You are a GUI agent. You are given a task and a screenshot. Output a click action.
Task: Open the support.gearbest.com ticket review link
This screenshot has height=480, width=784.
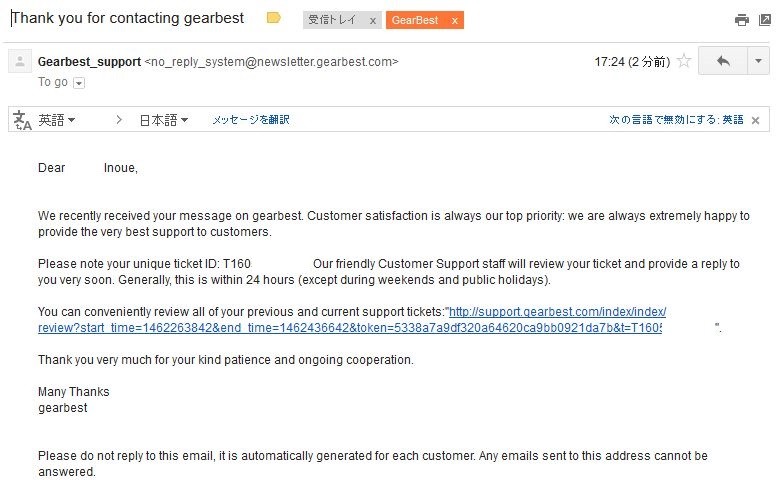(352, 320)
